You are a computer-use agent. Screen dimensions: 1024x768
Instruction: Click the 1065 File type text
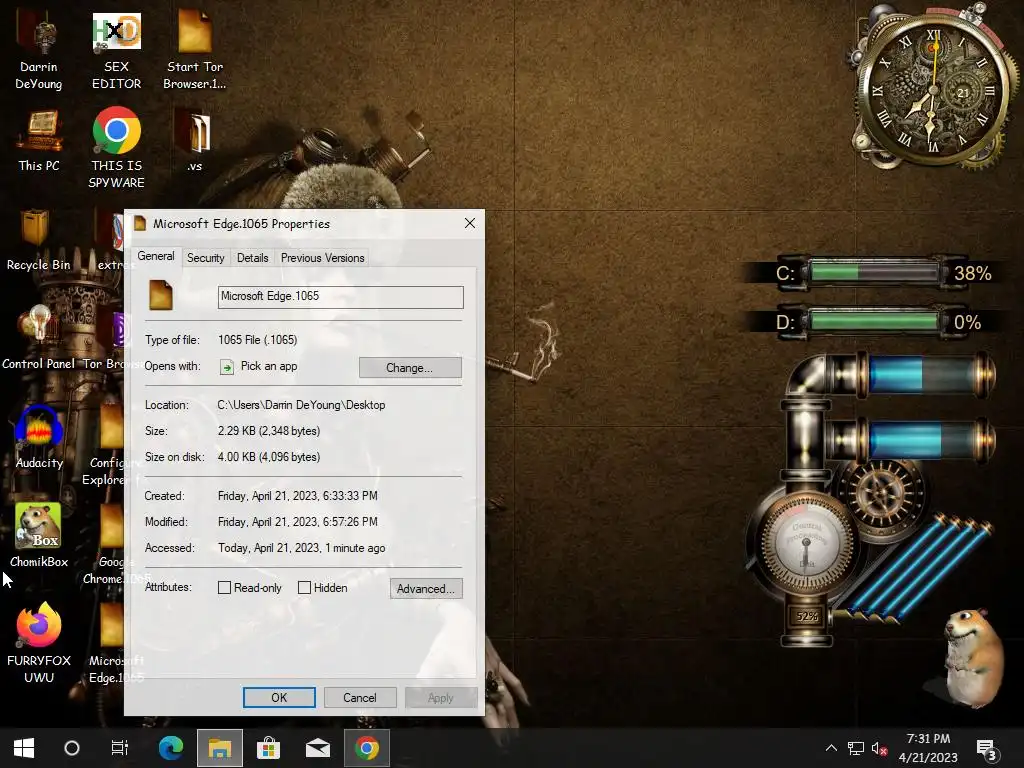point(257,340)
